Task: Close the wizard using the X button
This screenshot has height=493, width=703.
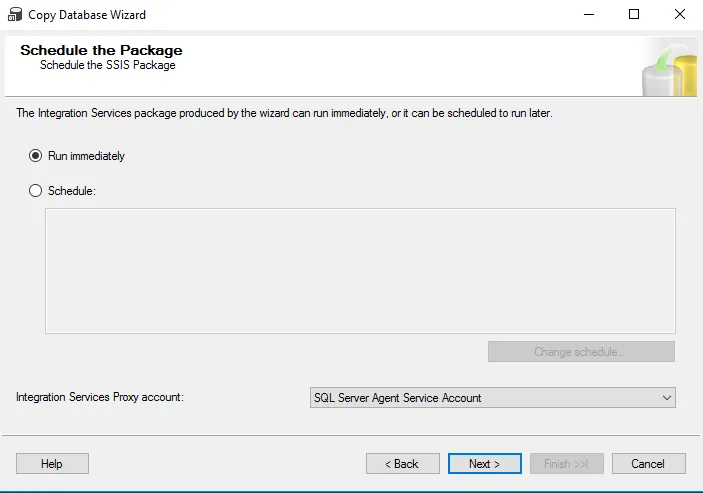Action: (x=680, y=15)
